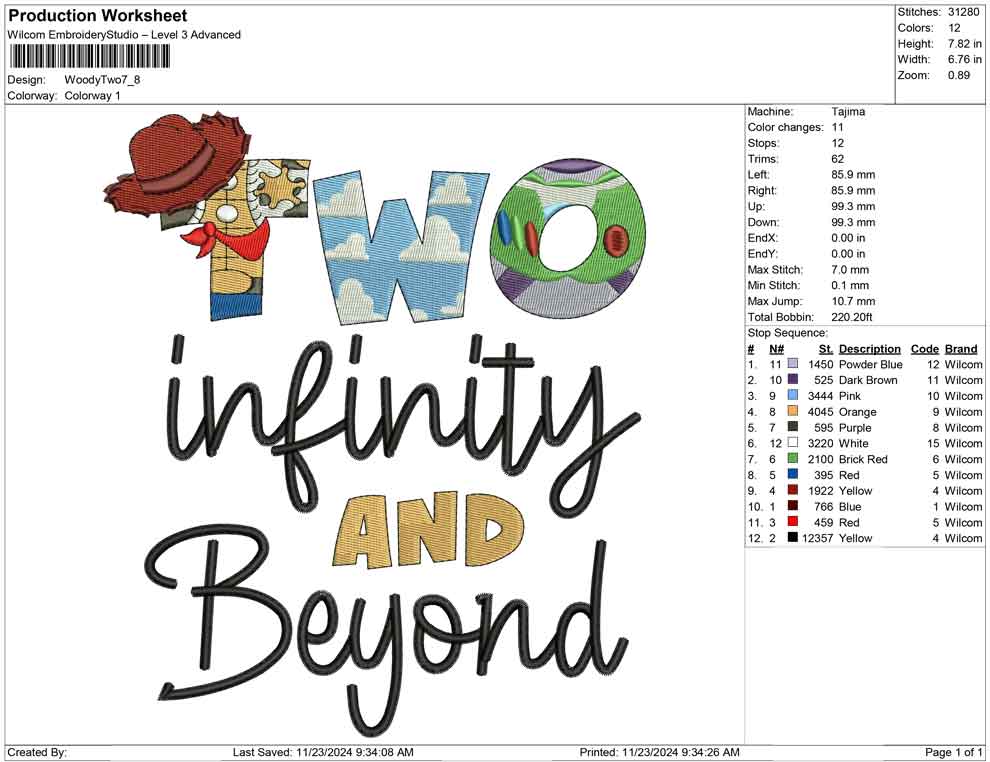The width and height of the screenshot is (990, 762).
Task: Select the swatch for 1922 Yellow
Action: pos(792,490)
